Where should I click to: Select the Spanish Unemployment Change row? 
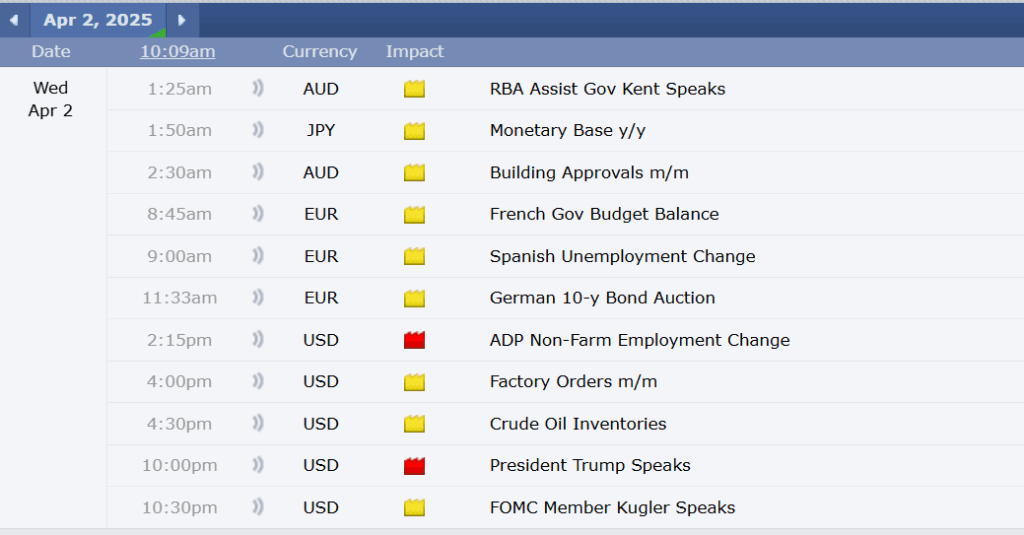click(622, 256)
